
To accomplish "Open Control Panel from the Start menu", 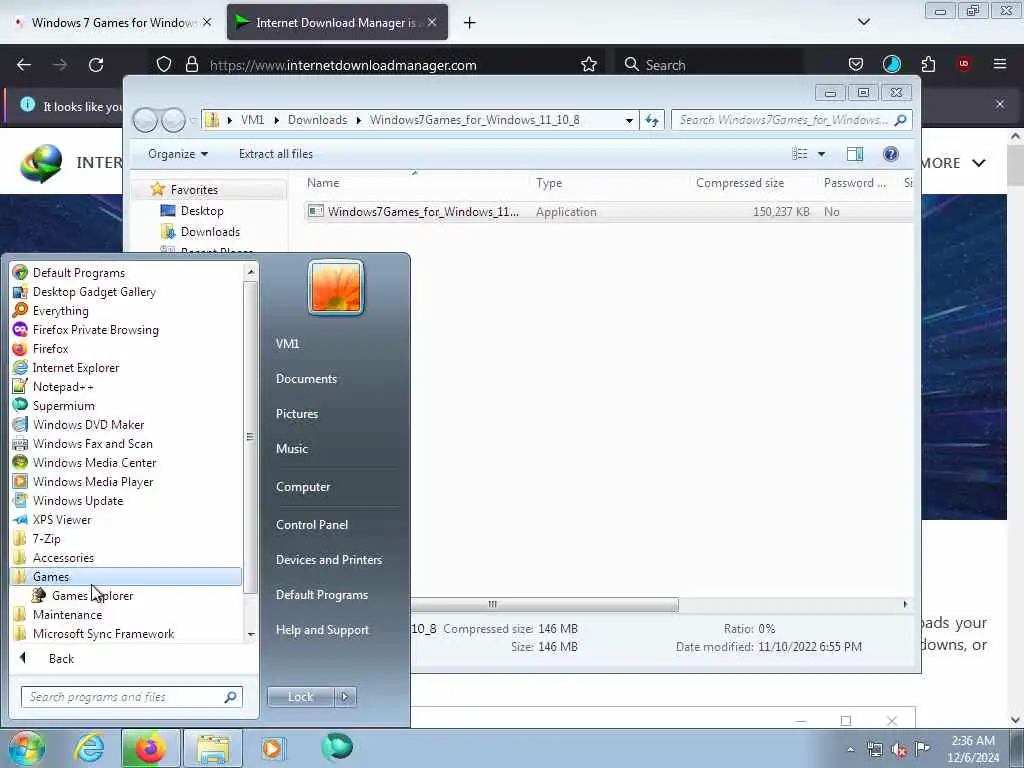I will click(312, 525).
